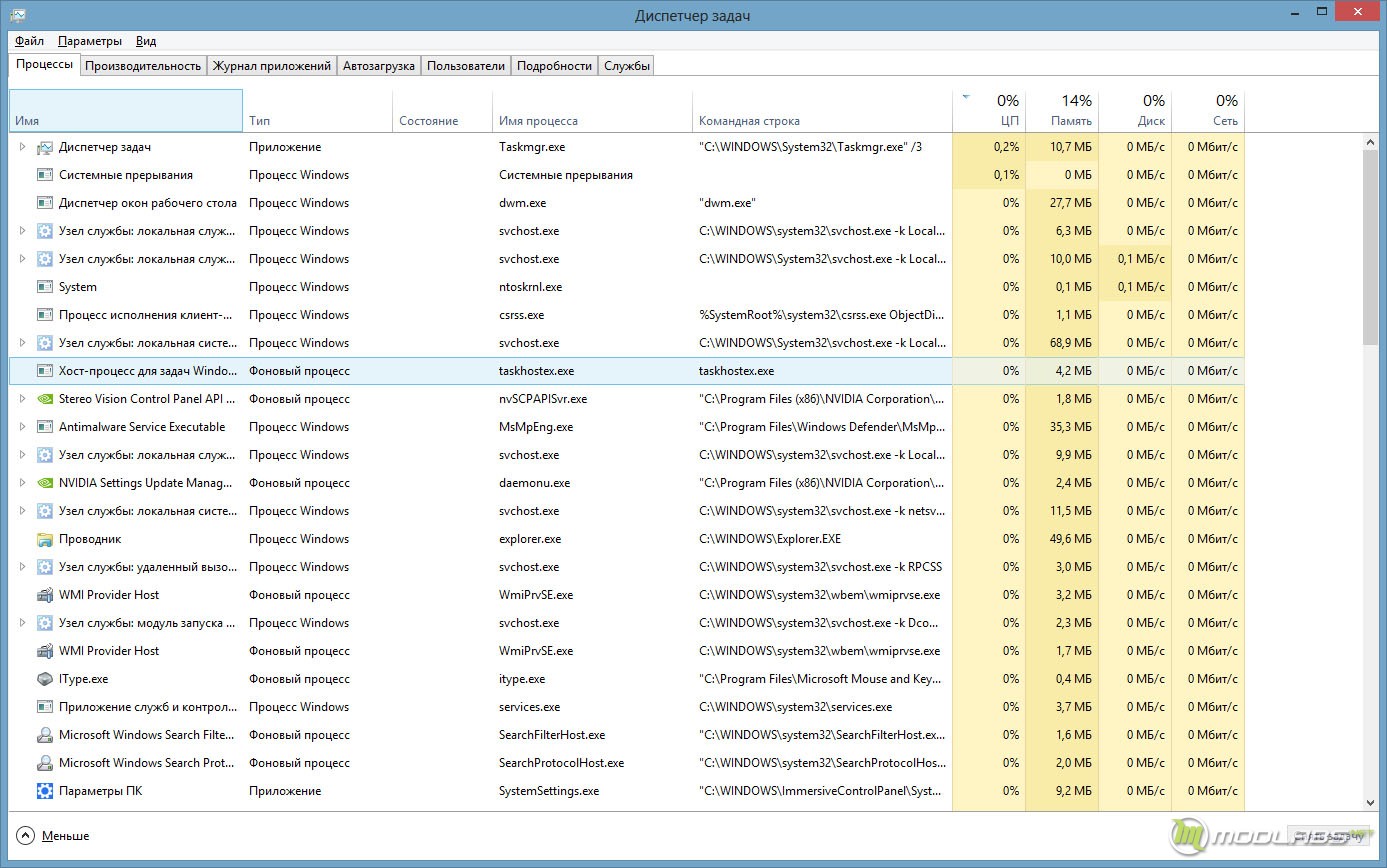Click the Проводник folder icon
Screen dimensions: 1387x868
pyautogui.click(x=45, y=539)
